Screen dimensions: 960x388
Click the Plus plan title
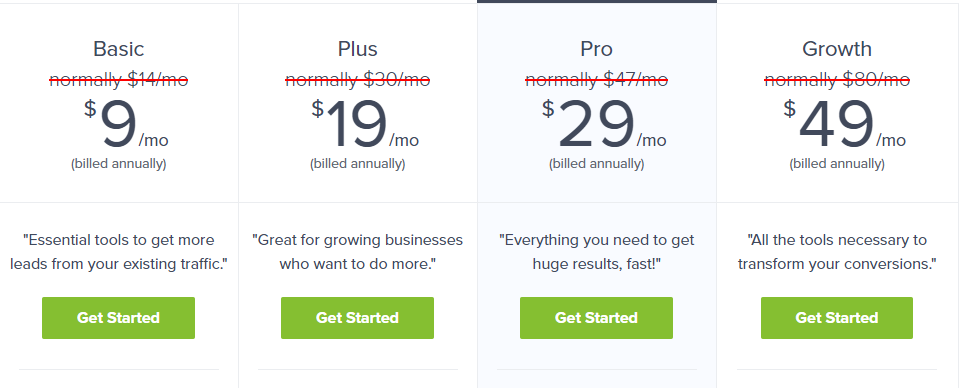click(x=358, y=49)
